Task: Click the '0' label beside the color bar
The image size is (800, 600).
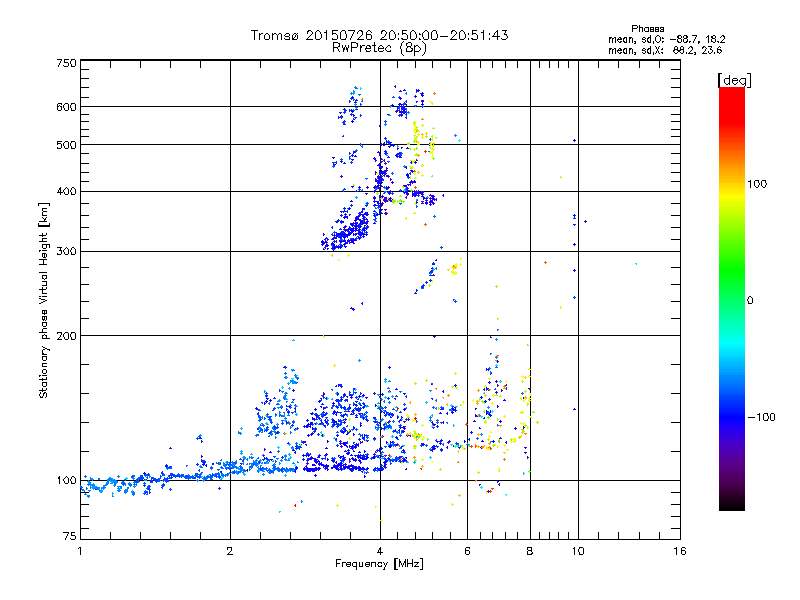Action: (x=750, y=300)
